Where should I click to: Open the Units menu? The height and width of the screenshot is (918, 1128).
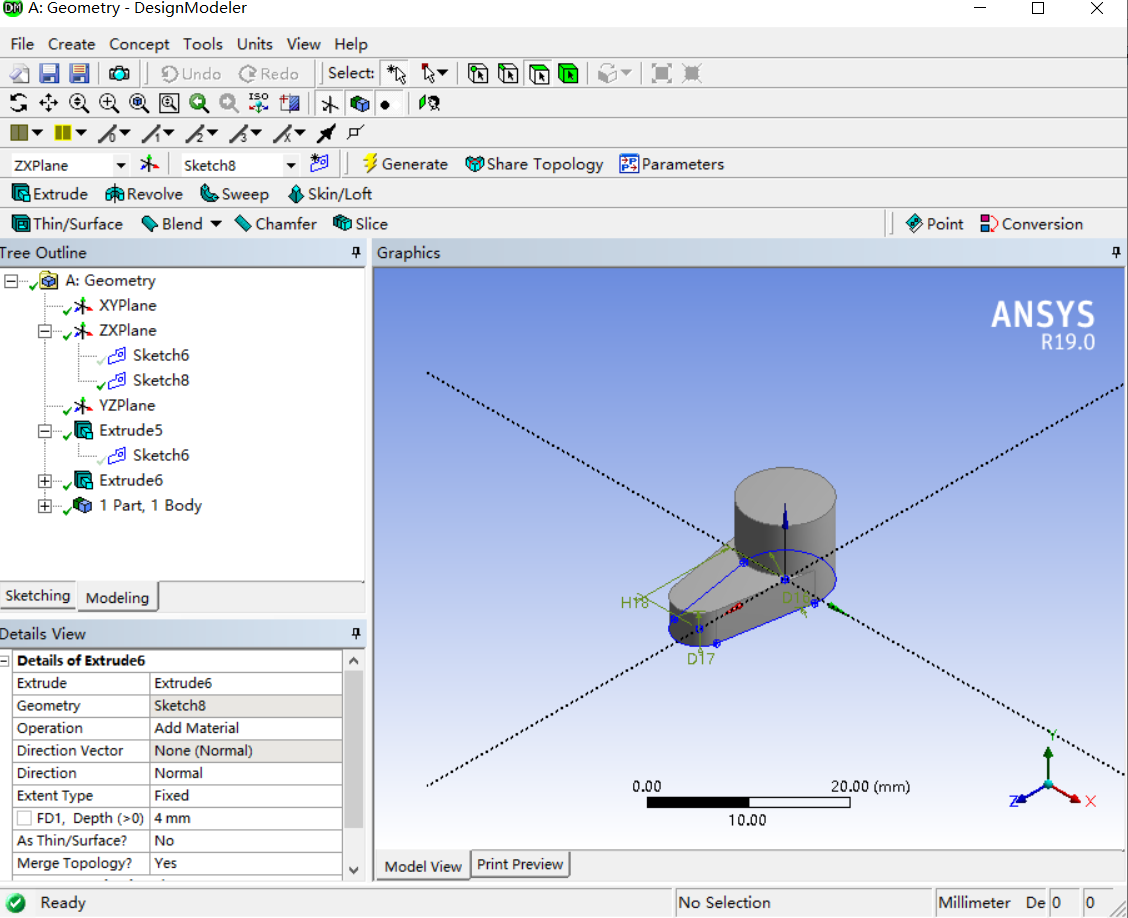tap(255, 45)
